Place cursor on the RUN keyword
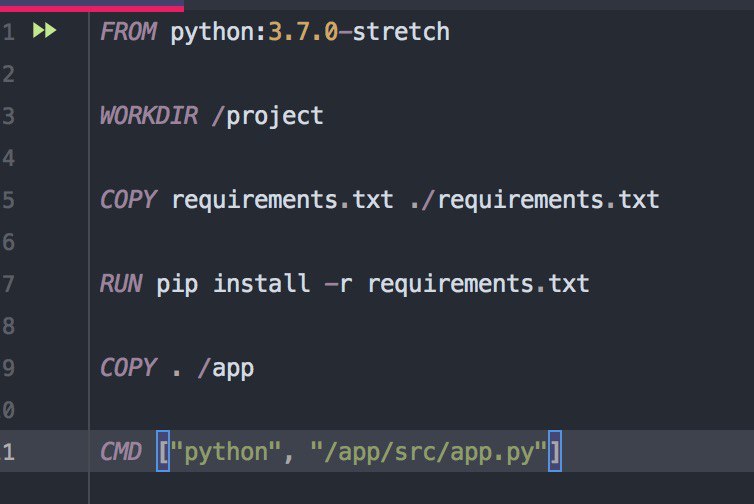754x504 pixels. click(121, 284)
